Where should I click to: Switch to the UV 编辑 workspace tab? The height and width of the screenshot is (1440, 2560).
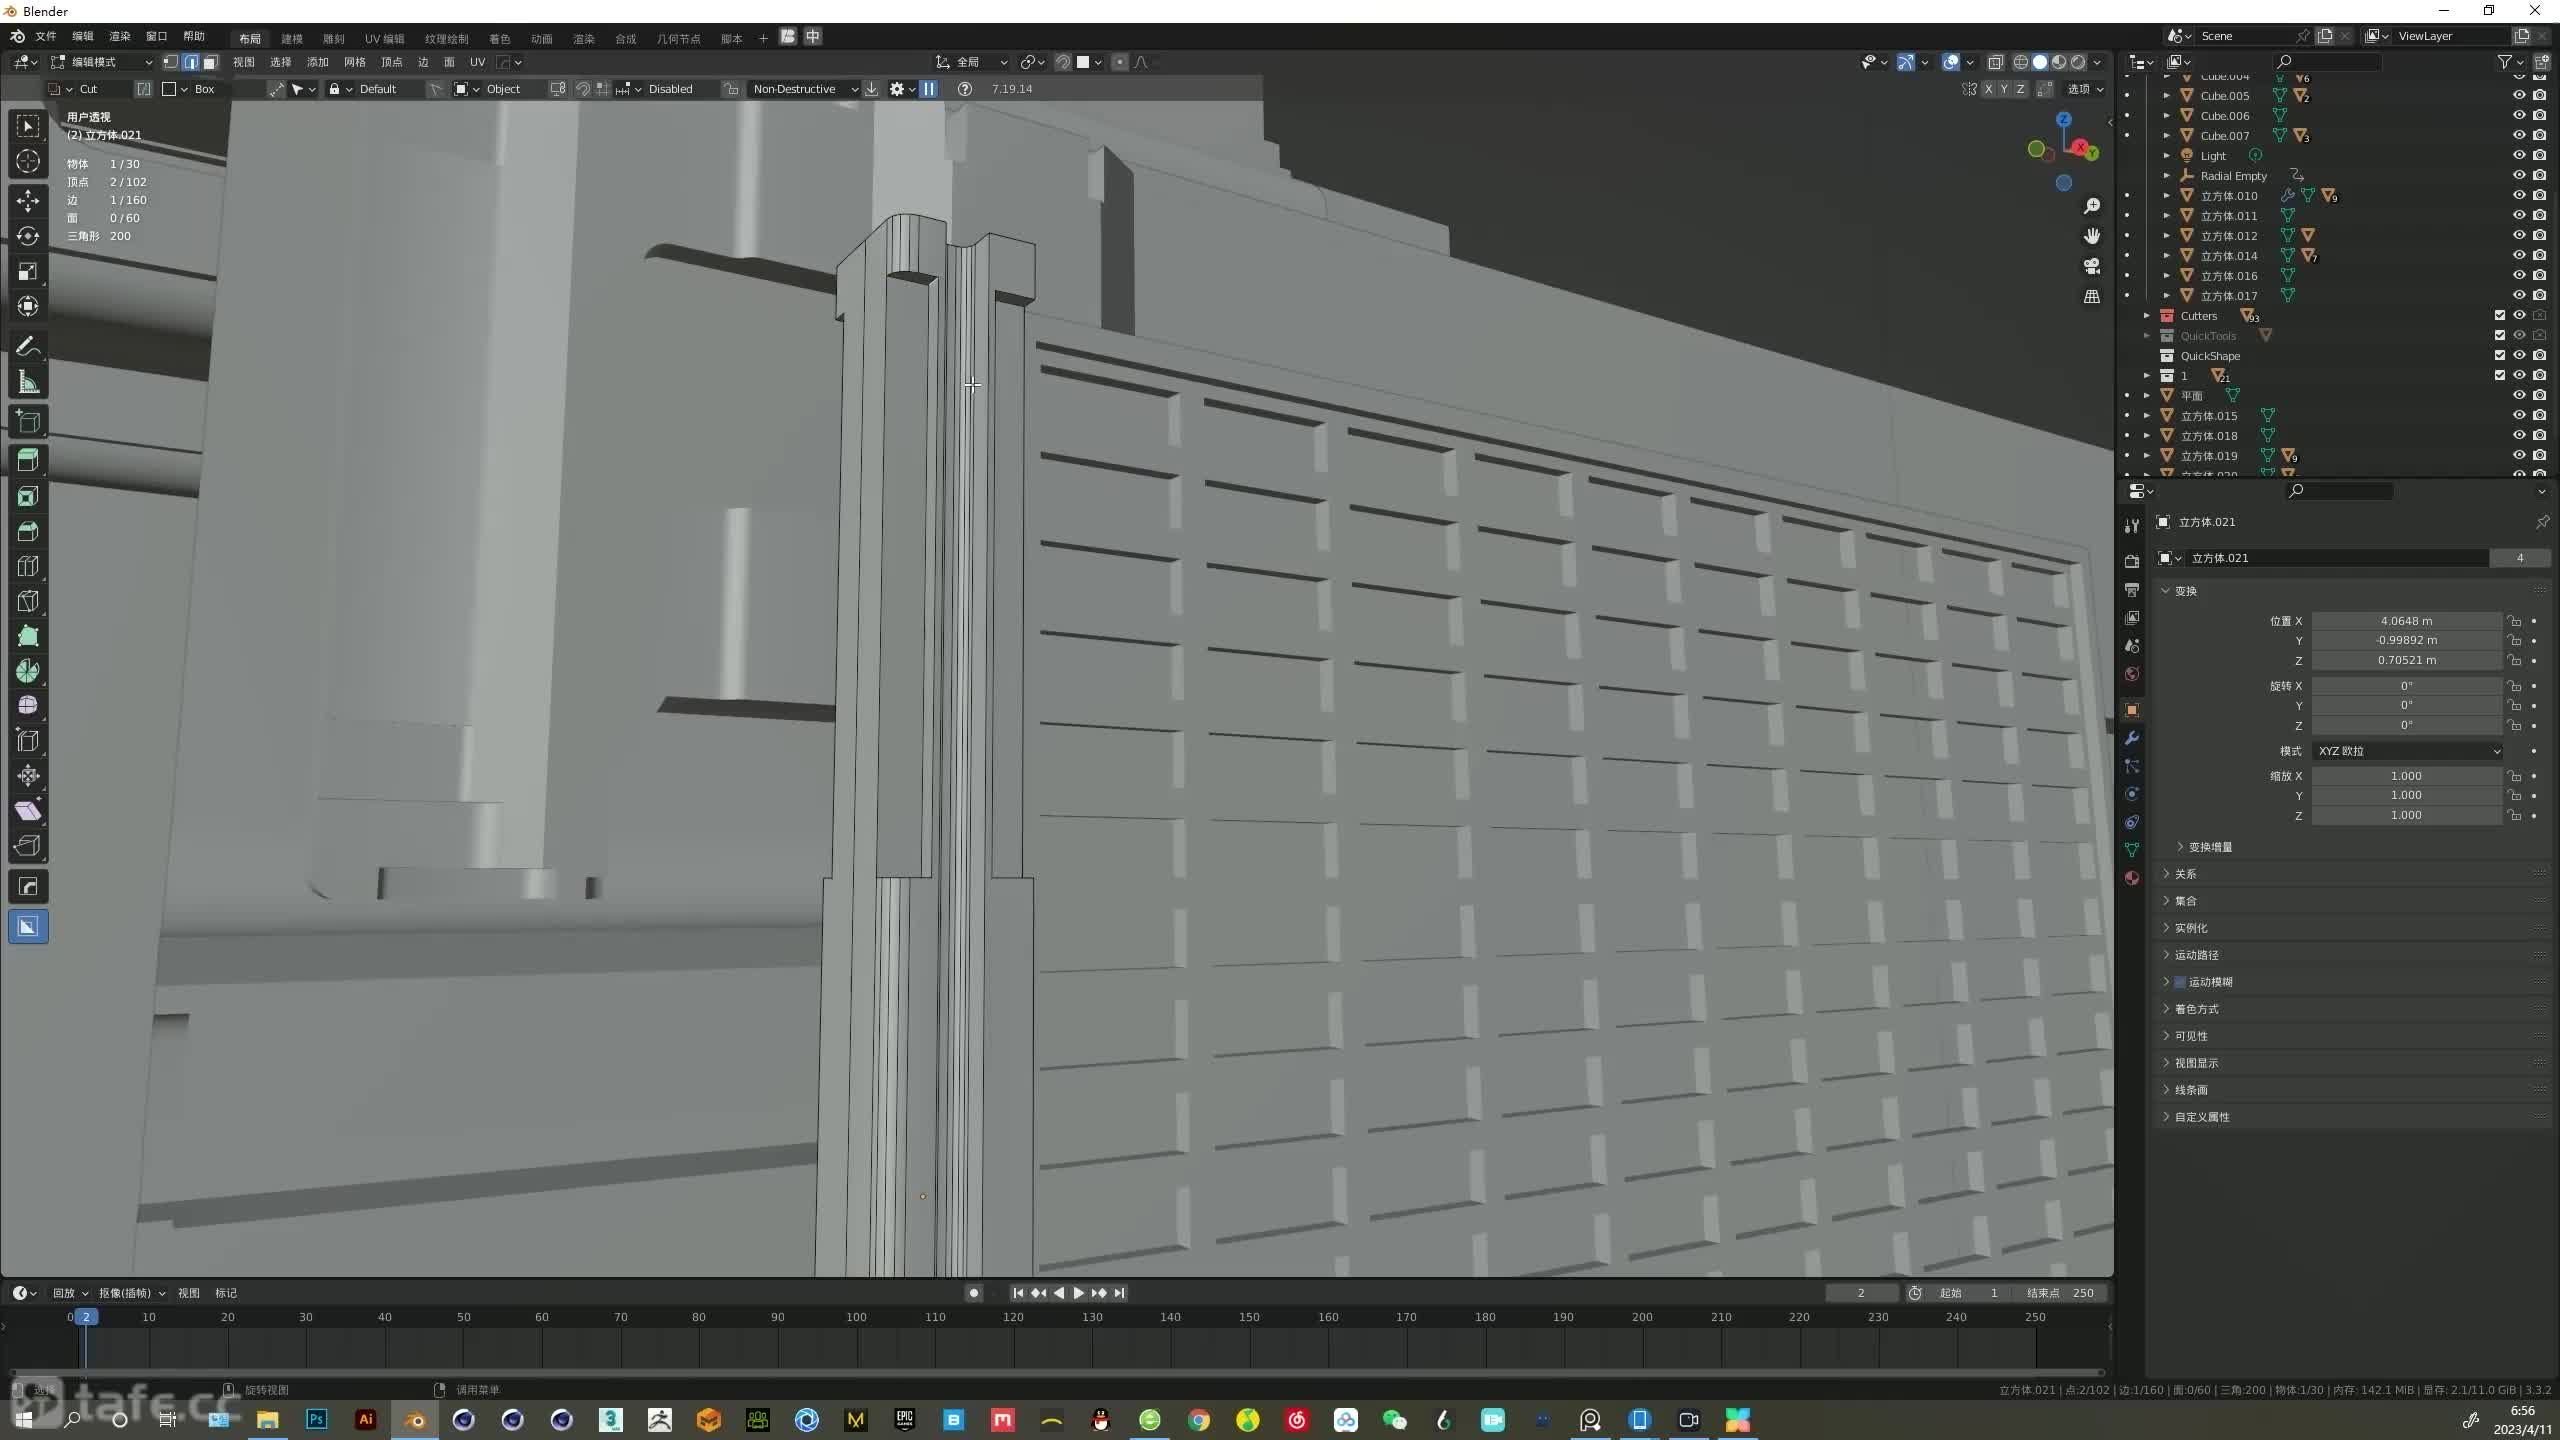pos(384,38)
